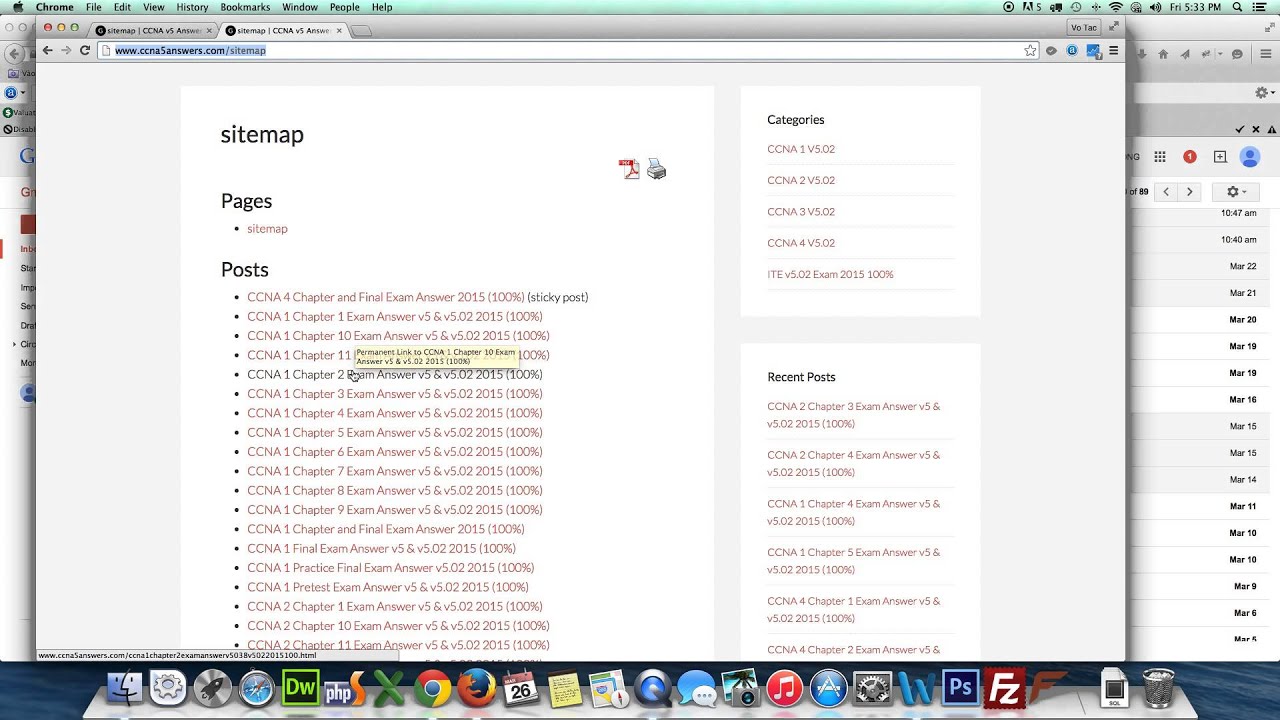
Task: Launch FileZilla from the dock
Action: 1003,689
